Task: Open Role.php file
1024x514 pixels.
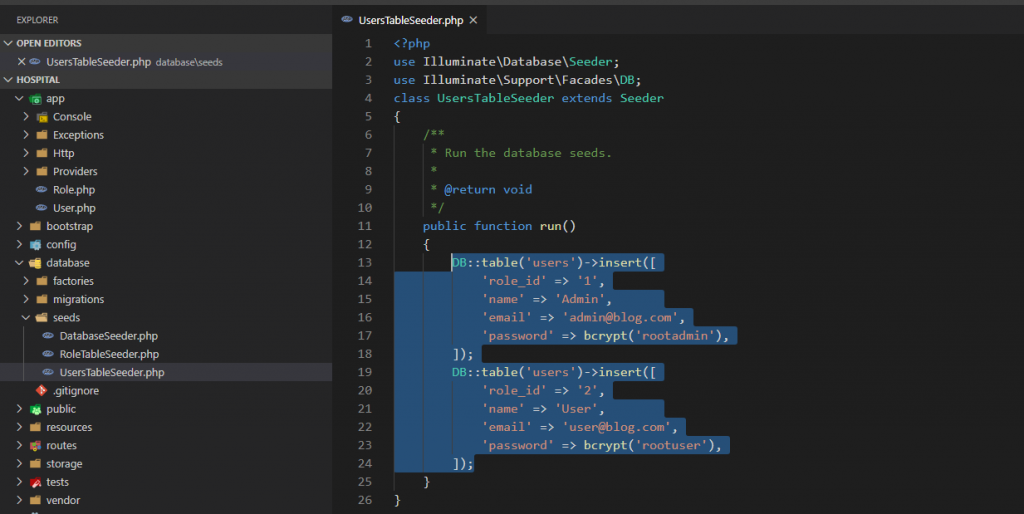Action: click(x=74, y=190)
